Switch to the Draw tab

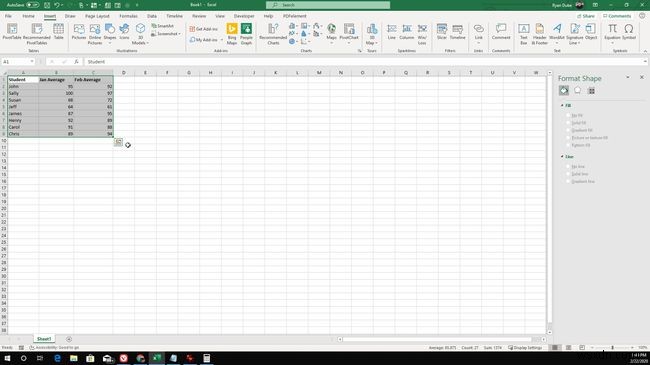[x=70, y=16]
